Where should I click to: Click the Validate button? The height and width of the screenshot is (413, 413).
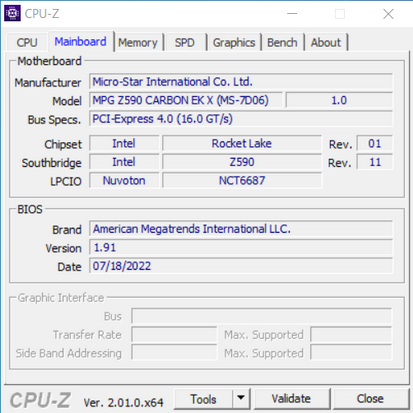tap(291, 399)
